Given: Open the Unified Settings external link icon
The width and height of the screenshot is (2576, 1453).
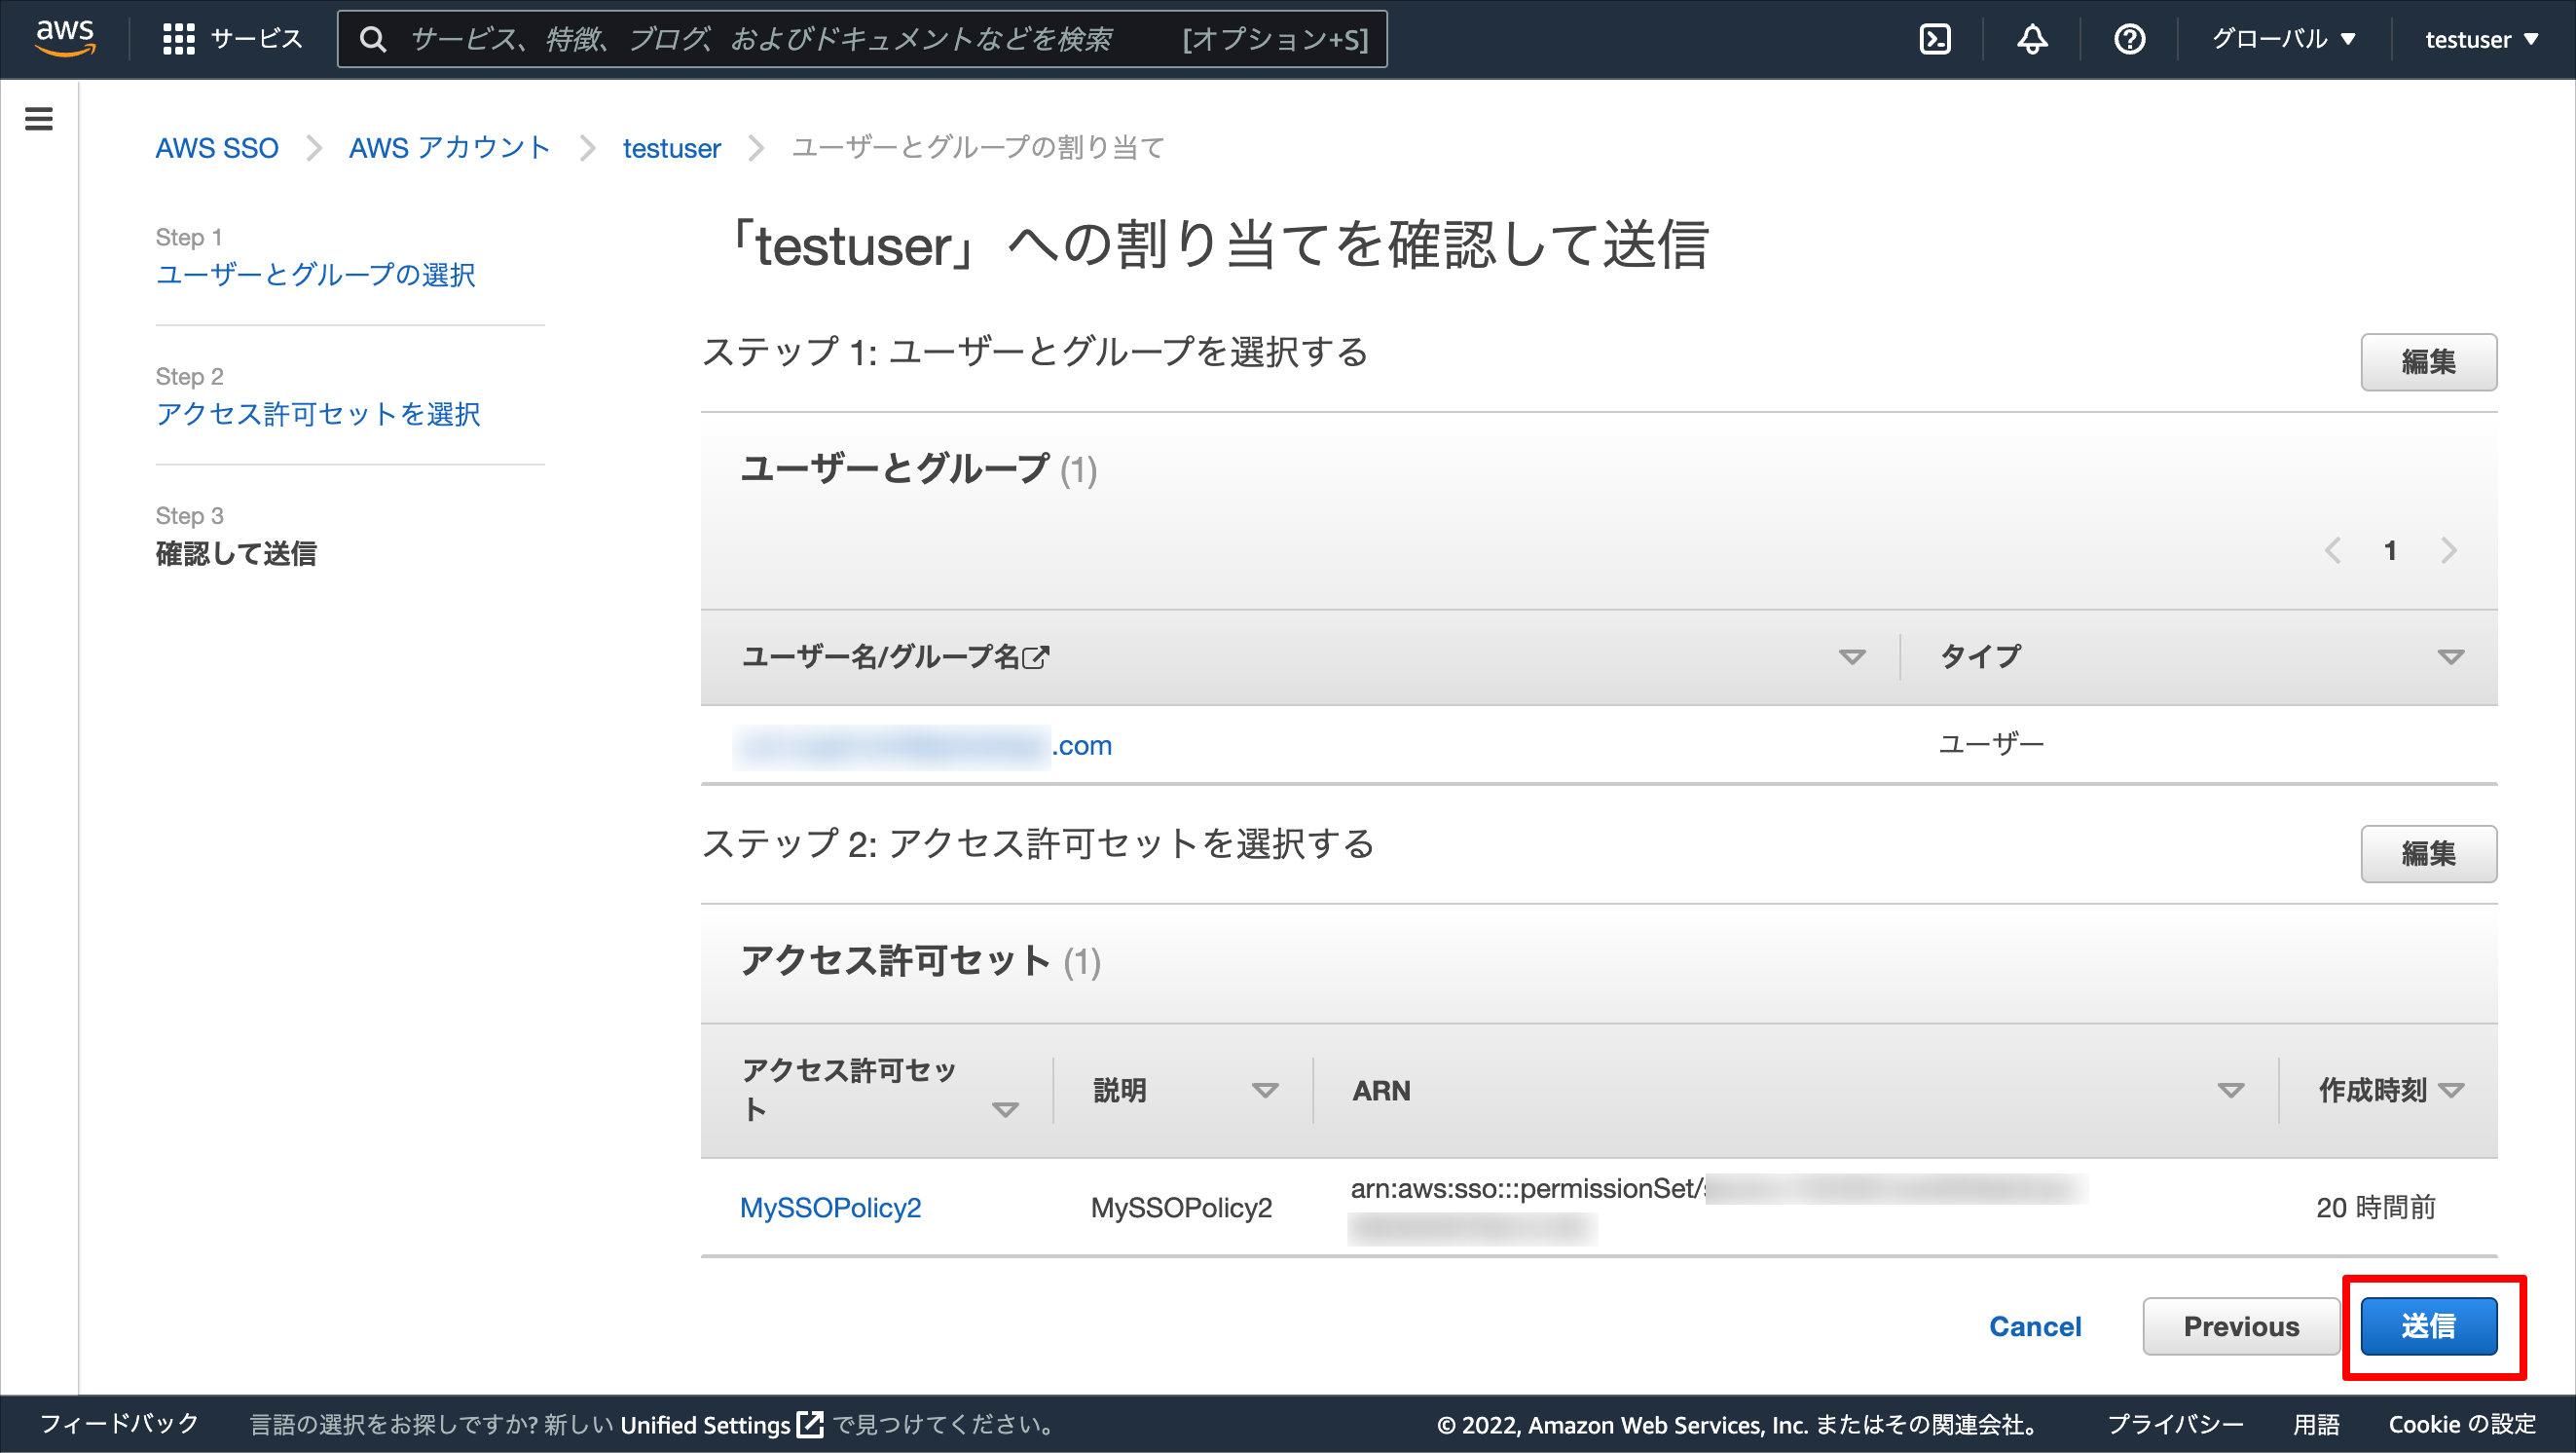Looking at the screenshot, I should pos(810,1424).
